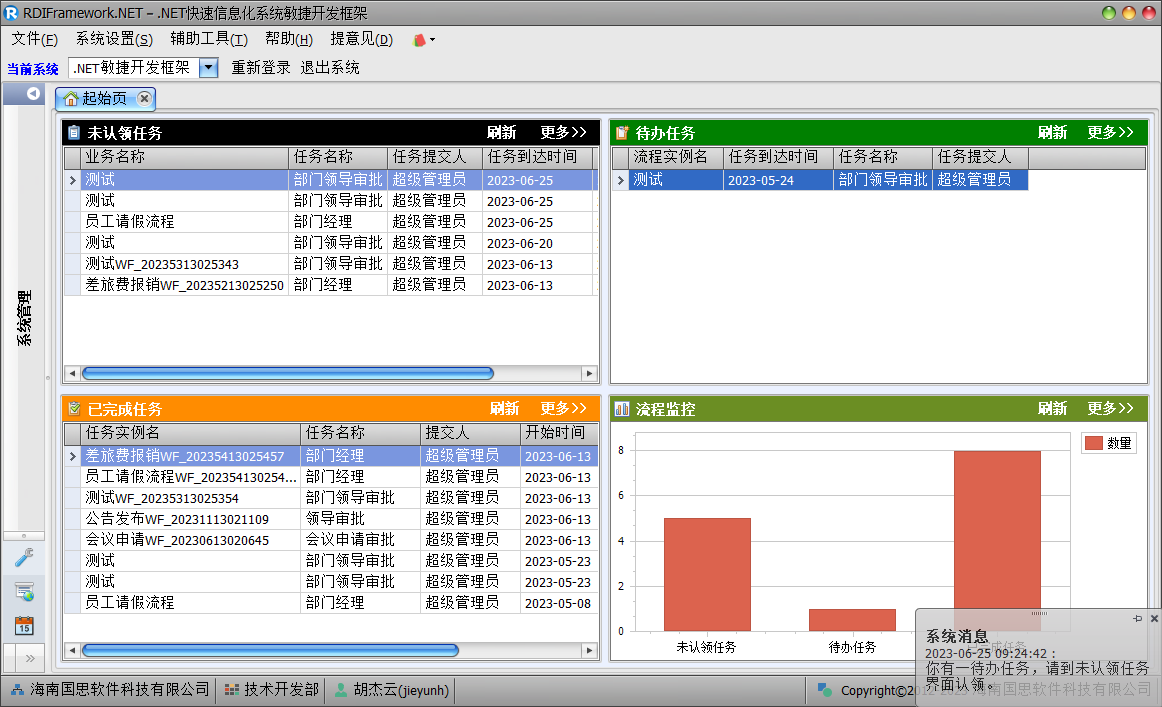Screen dimensions: 1162x707
Task: Collapse the left navigation panel arrow
Action: 33,94
